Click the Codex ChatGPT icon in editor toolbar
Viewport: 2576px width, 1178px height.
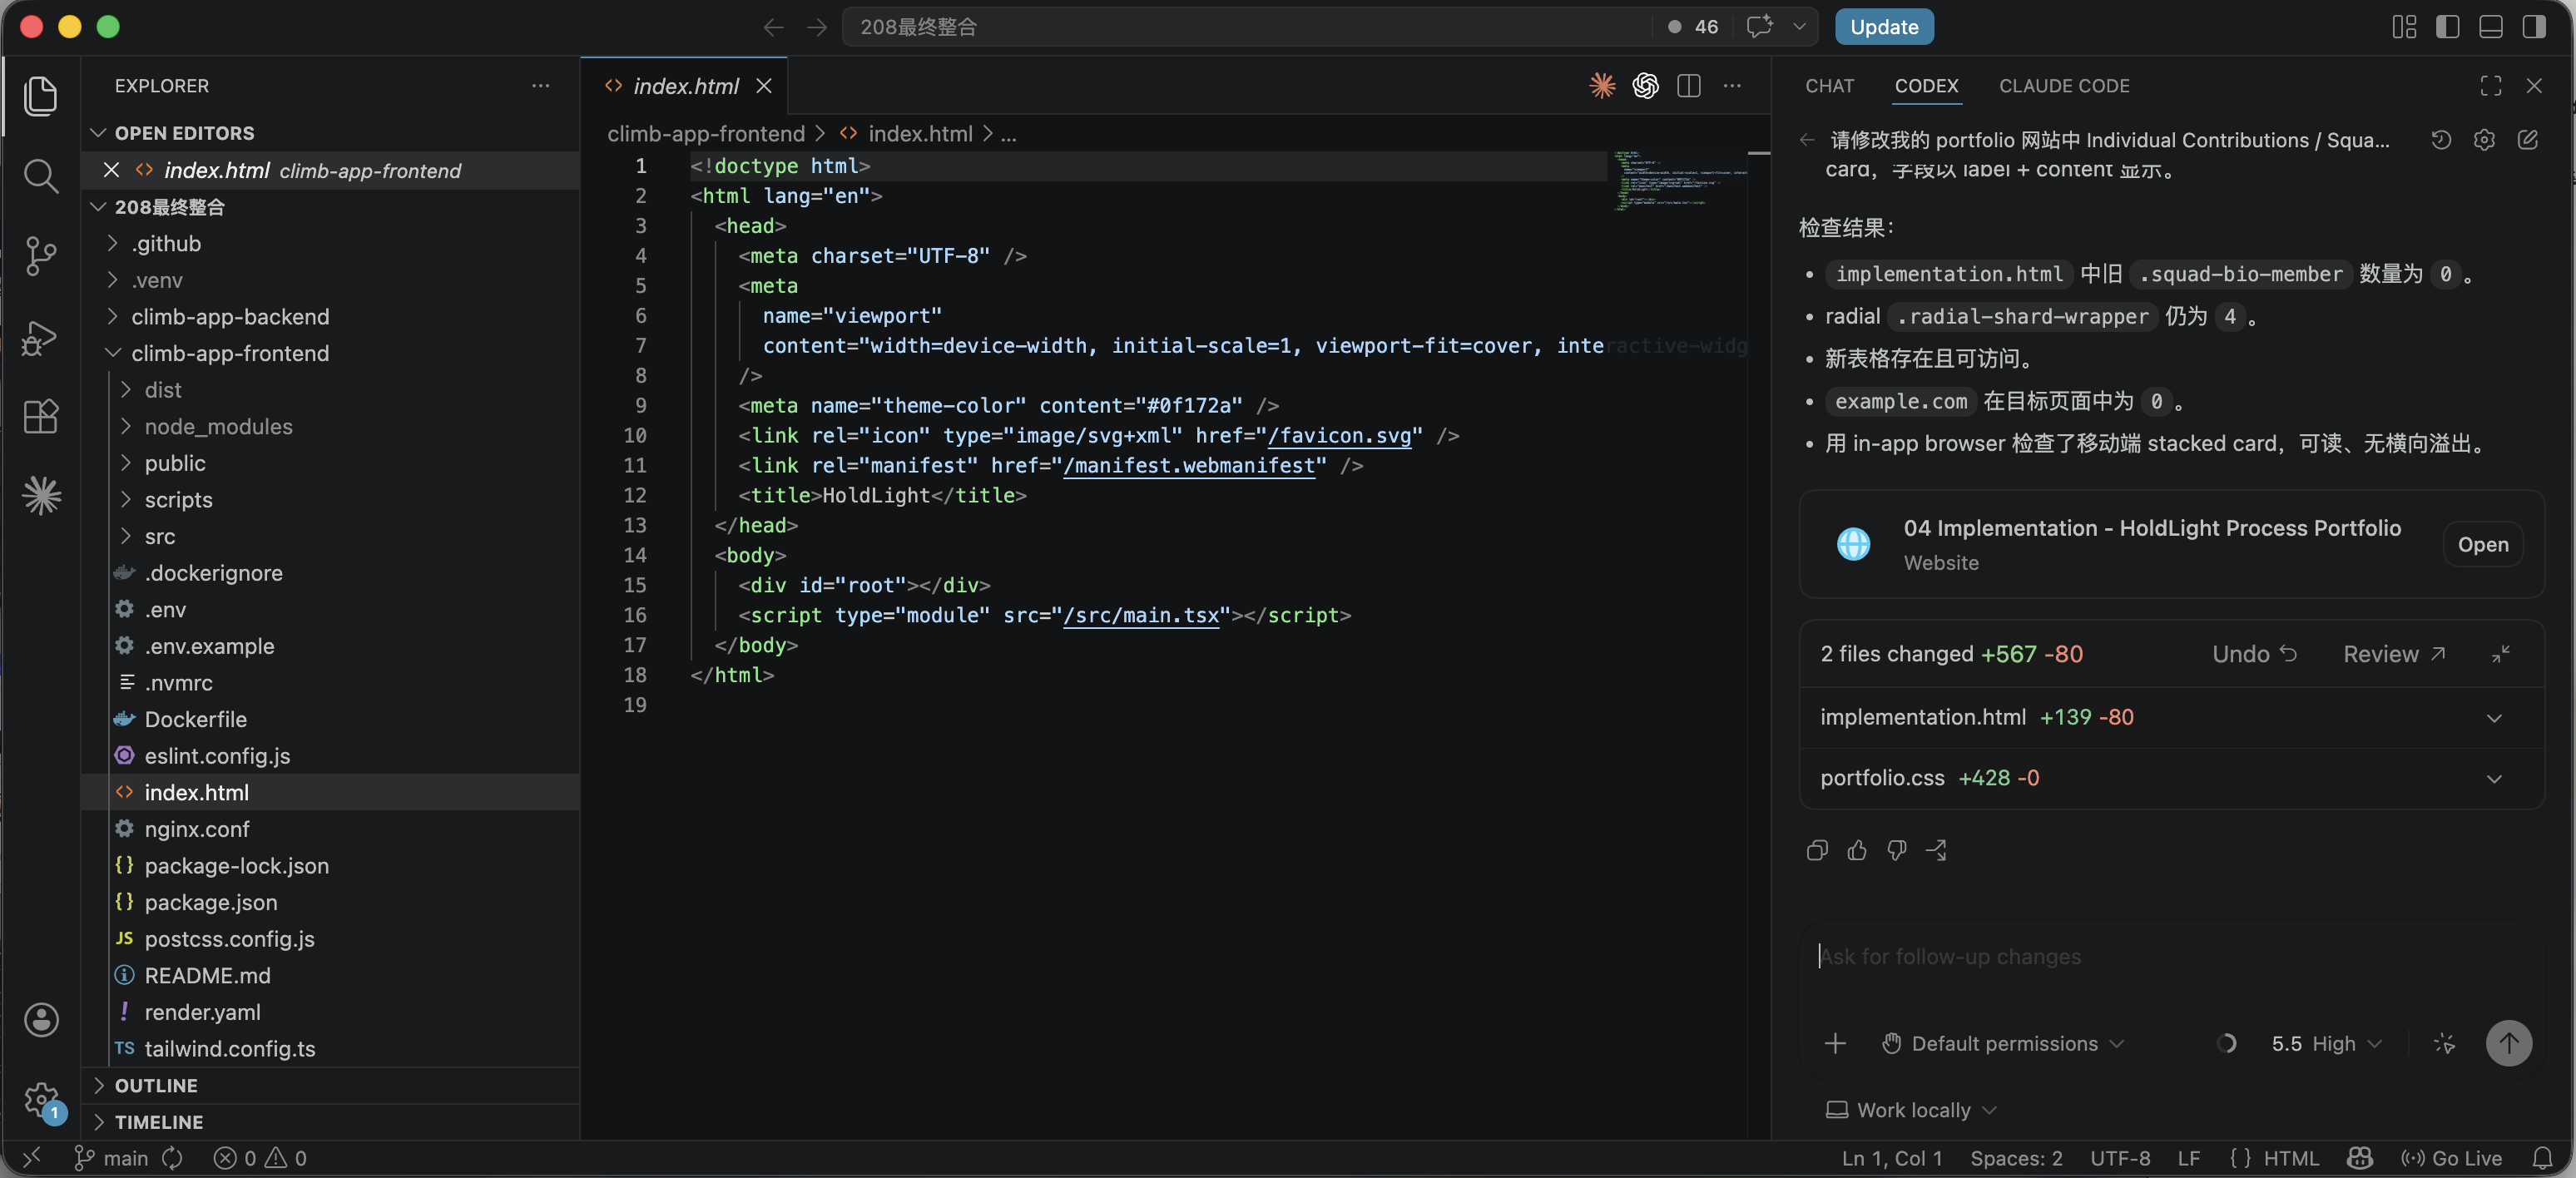[x=1645, y=86]
